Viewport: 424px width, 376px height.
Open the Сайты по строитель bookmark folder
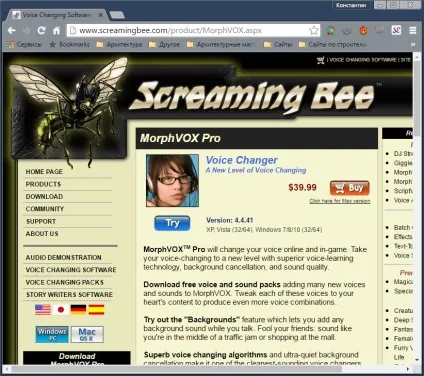tap(333, 44)
